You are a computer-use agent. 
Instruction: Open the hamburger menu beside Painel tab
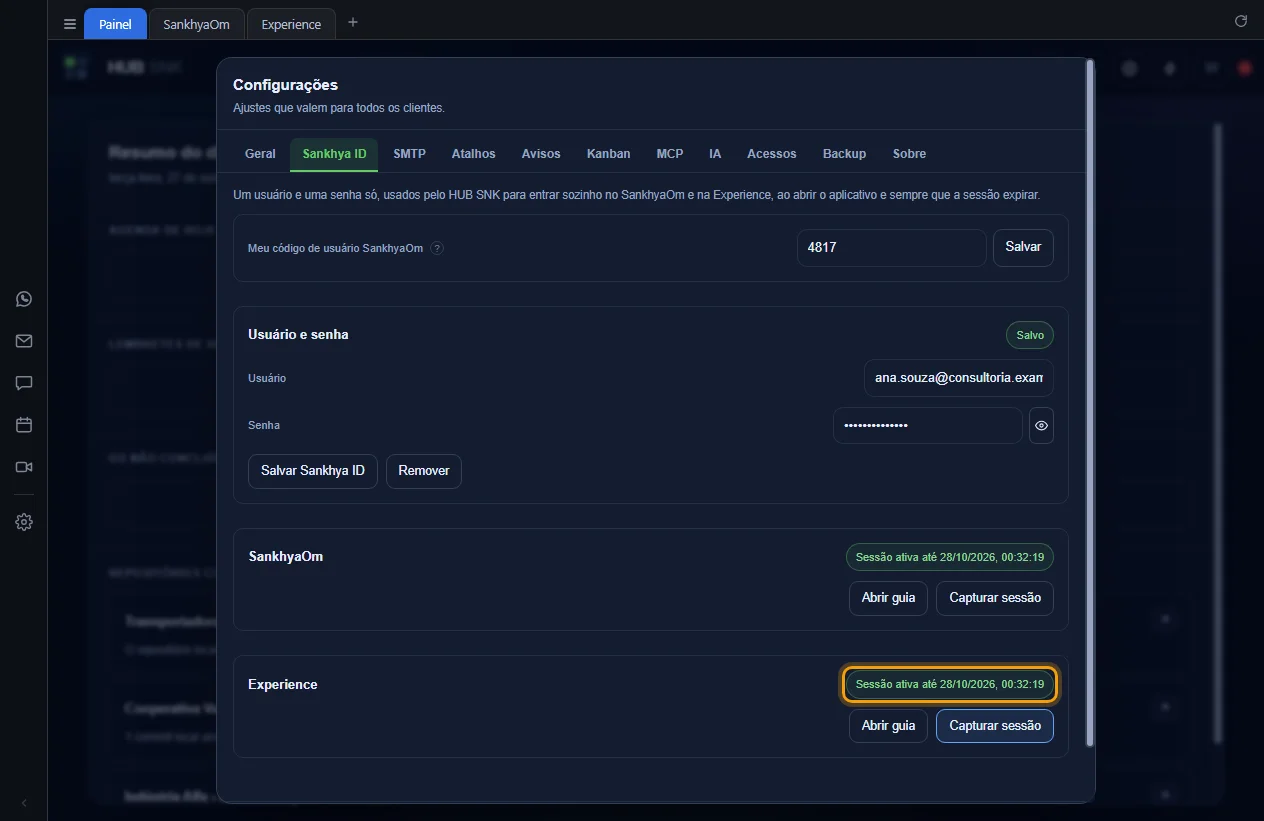tap(70, 24)
